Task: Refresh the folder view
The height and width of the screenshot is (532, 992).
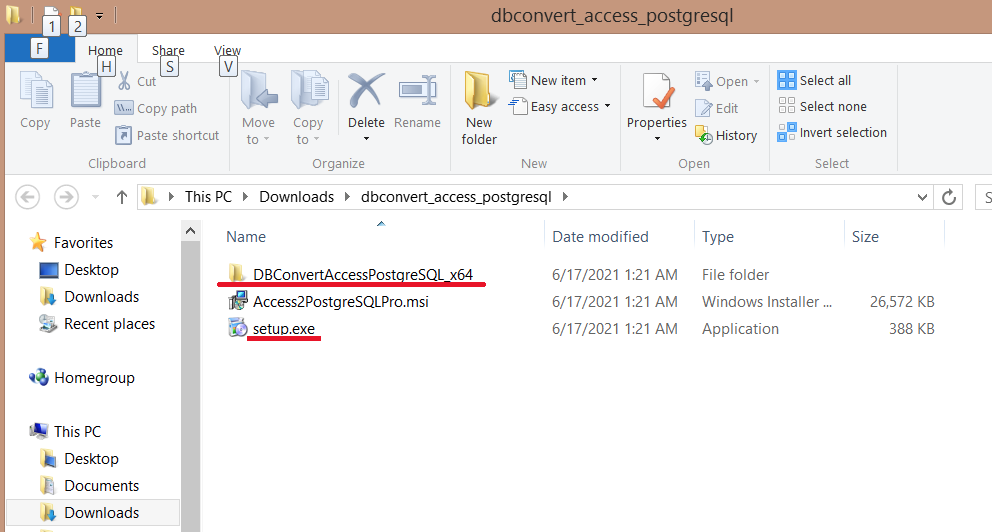Action: click(x=949, y=197)
